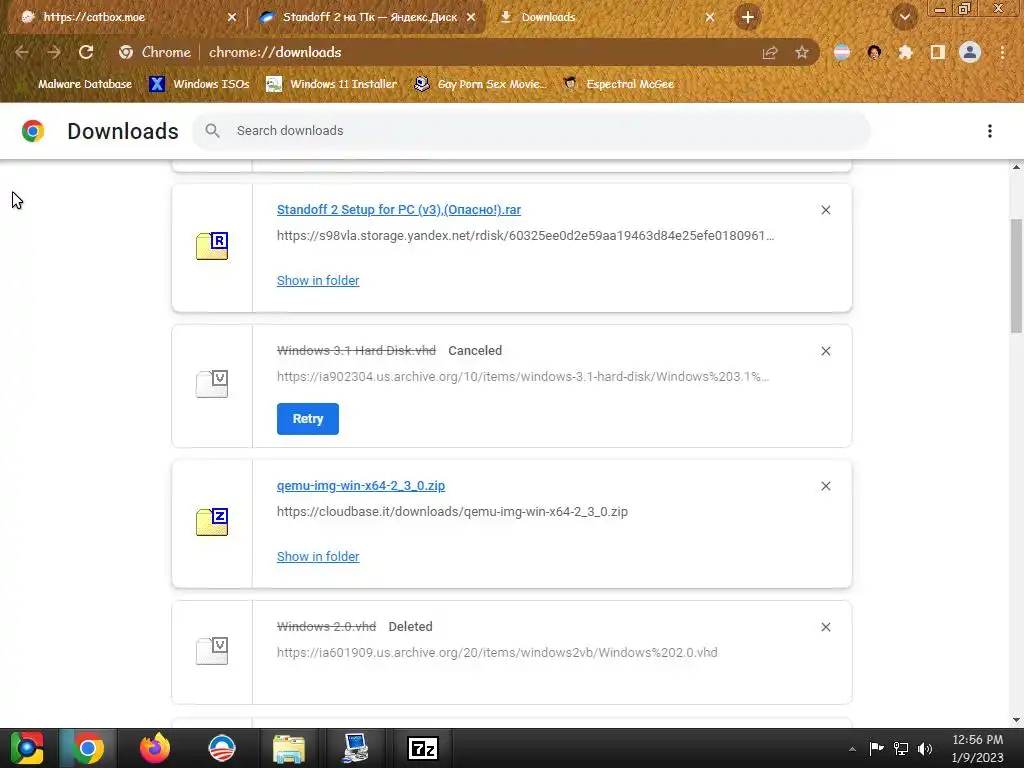Click the round-face extension icon in the toolbar
Image resolution: width=1024 pixels, height=768 pixels.
tap(874, 52)
